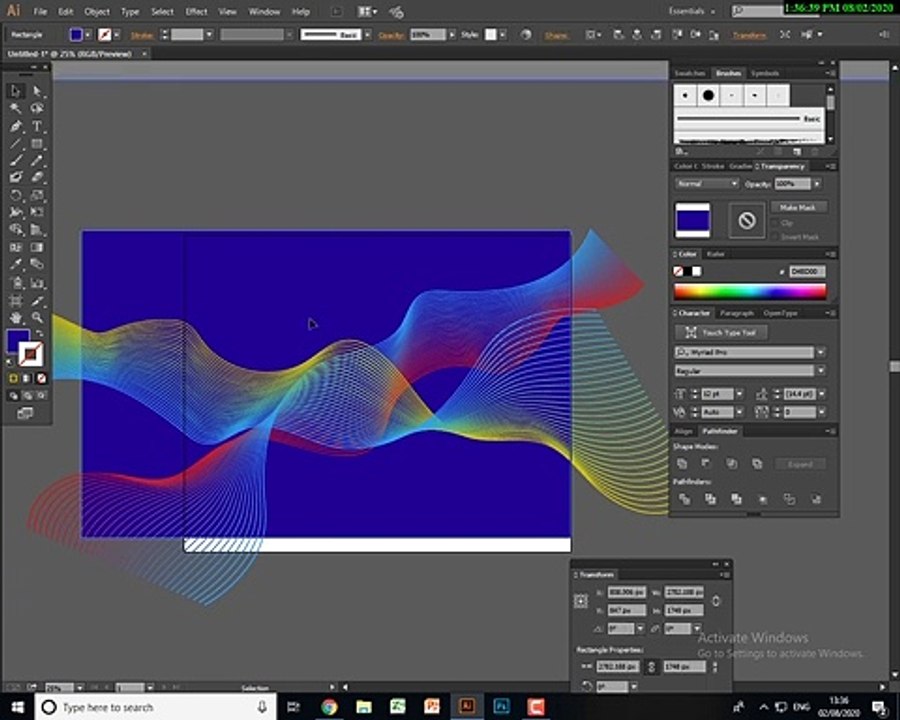Switch to the Paragraph tab
Screen dimensions: 900x720
[x=736, y=313]
